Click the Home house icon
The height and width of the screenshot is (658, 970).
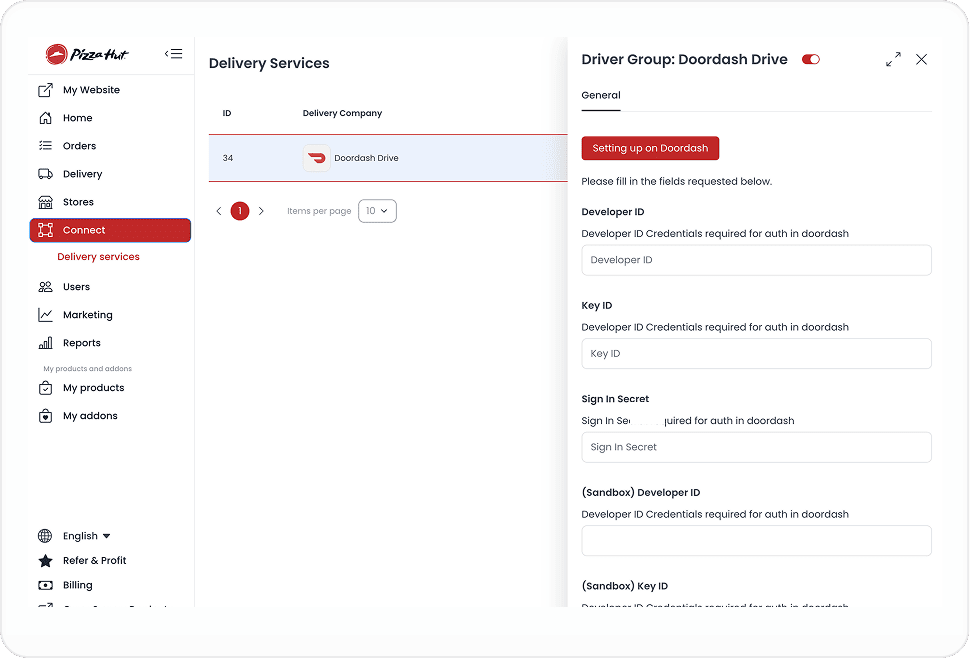coord(45,118)
